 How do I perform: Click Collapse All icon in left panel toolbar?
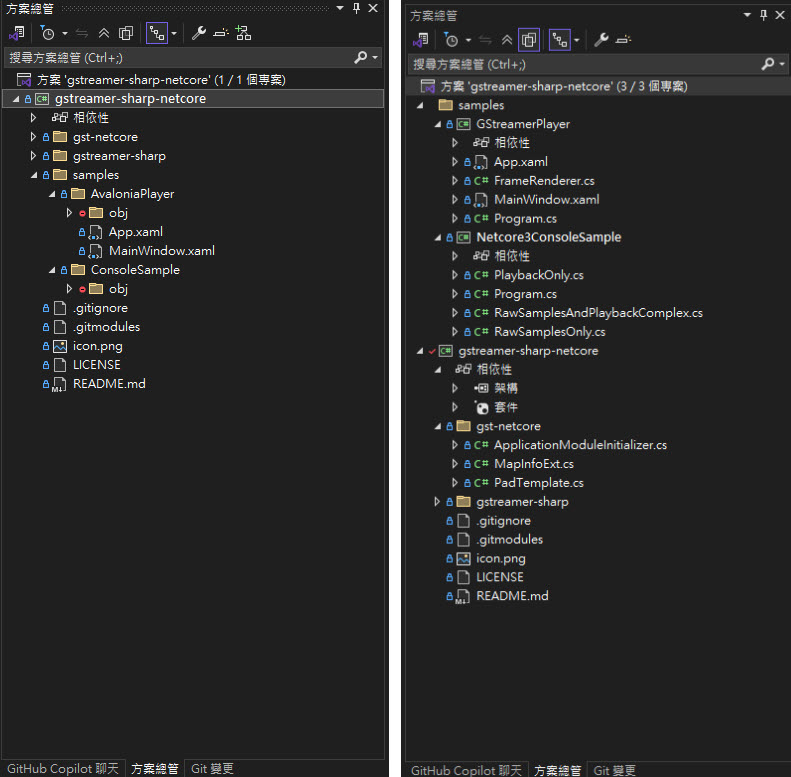(104, 33)
